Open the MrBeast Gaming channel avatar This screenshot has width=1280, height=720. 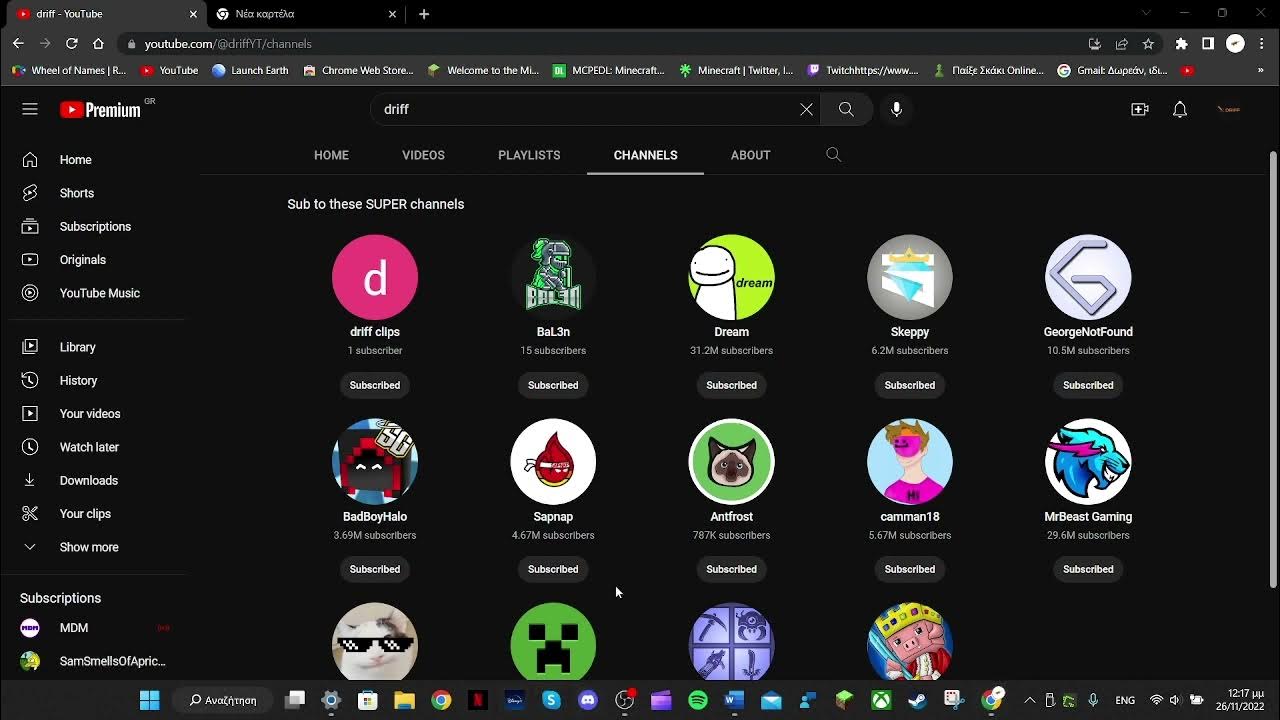1088,462
